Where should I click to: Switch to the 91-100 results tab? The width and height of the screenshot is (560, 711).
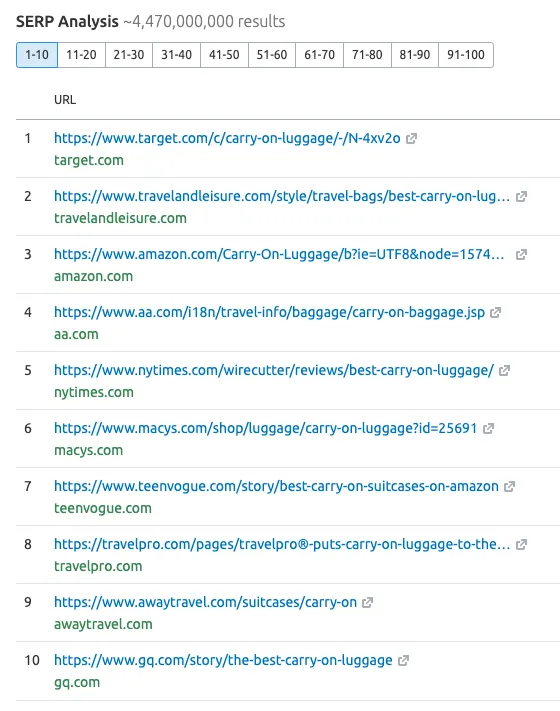click(x=466, y=55)
